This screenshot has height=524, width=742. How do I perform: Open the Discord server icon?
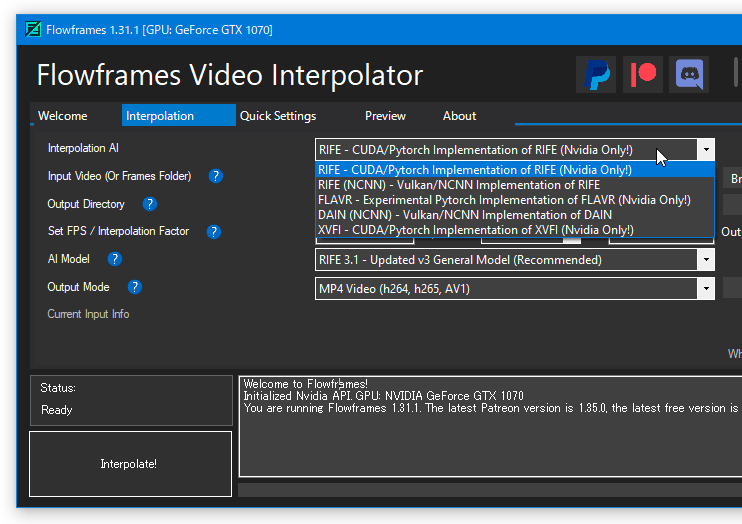click(689, 75)
